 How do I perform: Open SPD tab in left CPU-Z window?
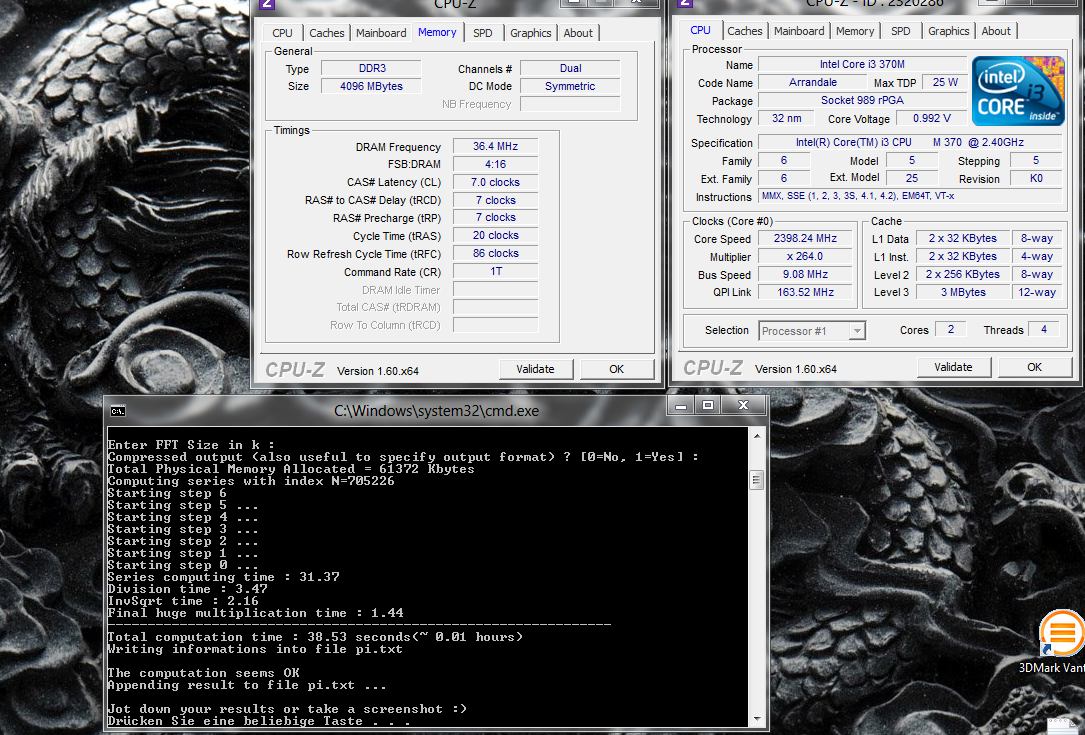coord(483,33)
